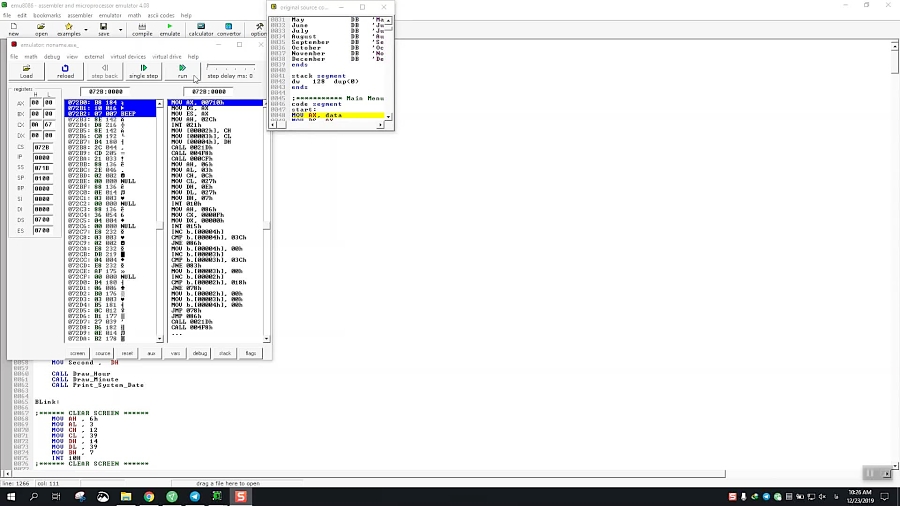This screenshot has width=900, height=506.
Task: Click the Load icon in emulator
Action: coord(26,71)
